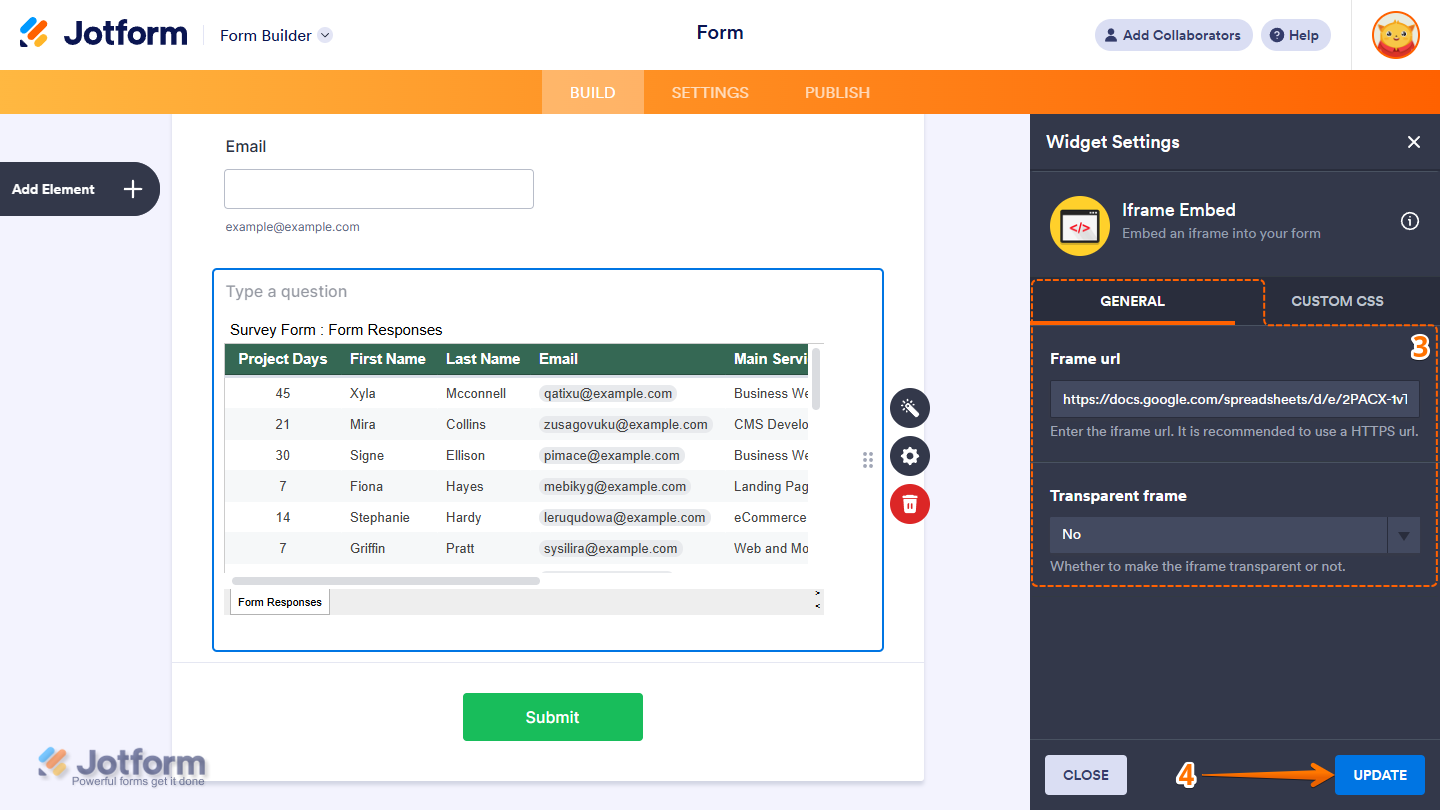Viewport: 1440px width, 810px height.
Task: Click the Project Days value 30
Action: 283,456
